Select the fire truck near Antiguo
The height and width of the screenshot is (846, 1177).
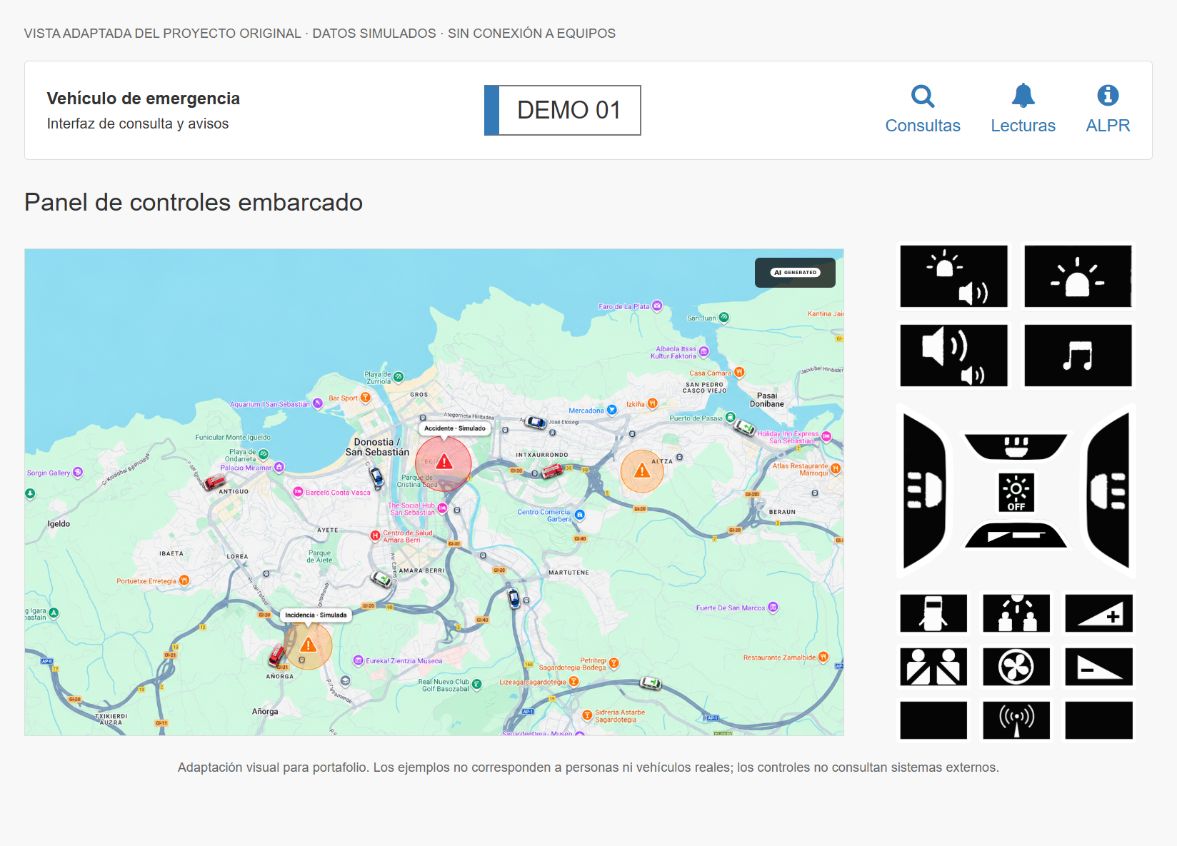click(x=215, y=481)
